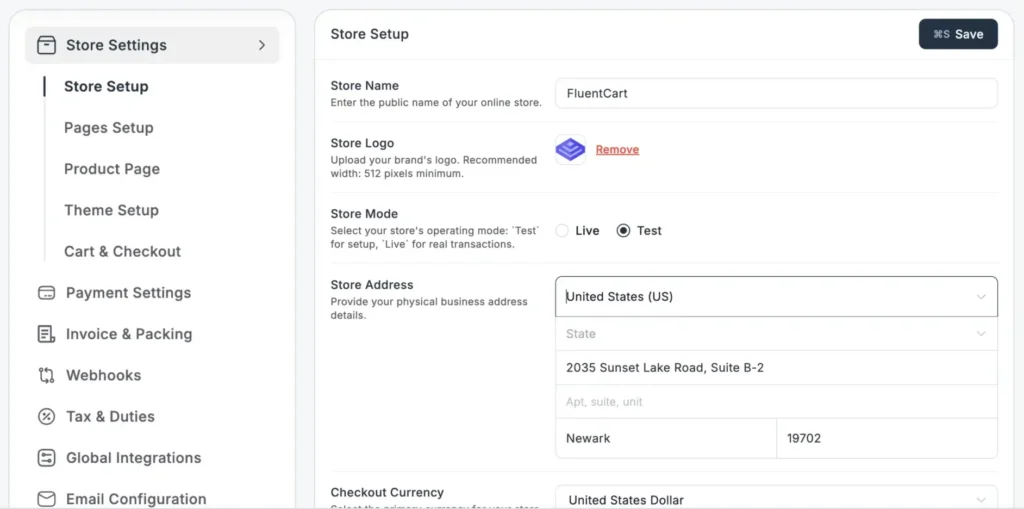1024x509 pixels.
Task: Click the store logo thumbnail image
Action: (x=570, y=150)
